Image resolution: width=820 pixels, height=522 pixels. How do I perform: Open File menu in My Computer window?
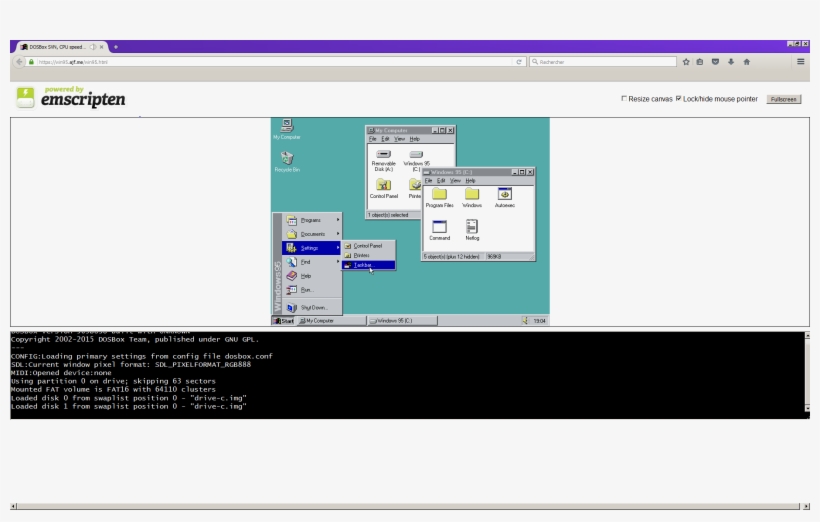pyautogui.click(x=372, y=139)
